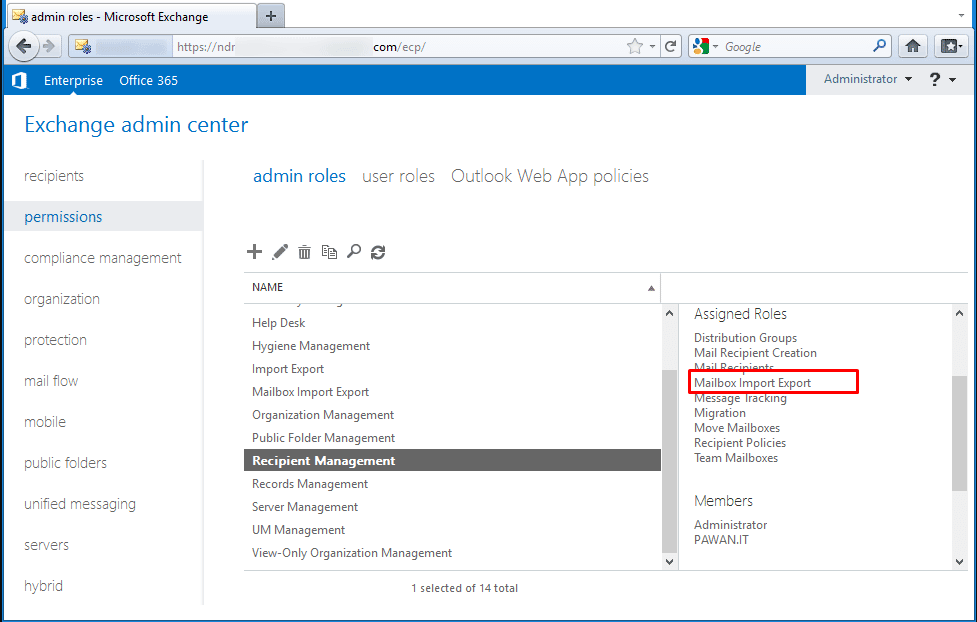Switch to the user roles tab
Viewport: 977px width, 622px height.
click(398, 176)
